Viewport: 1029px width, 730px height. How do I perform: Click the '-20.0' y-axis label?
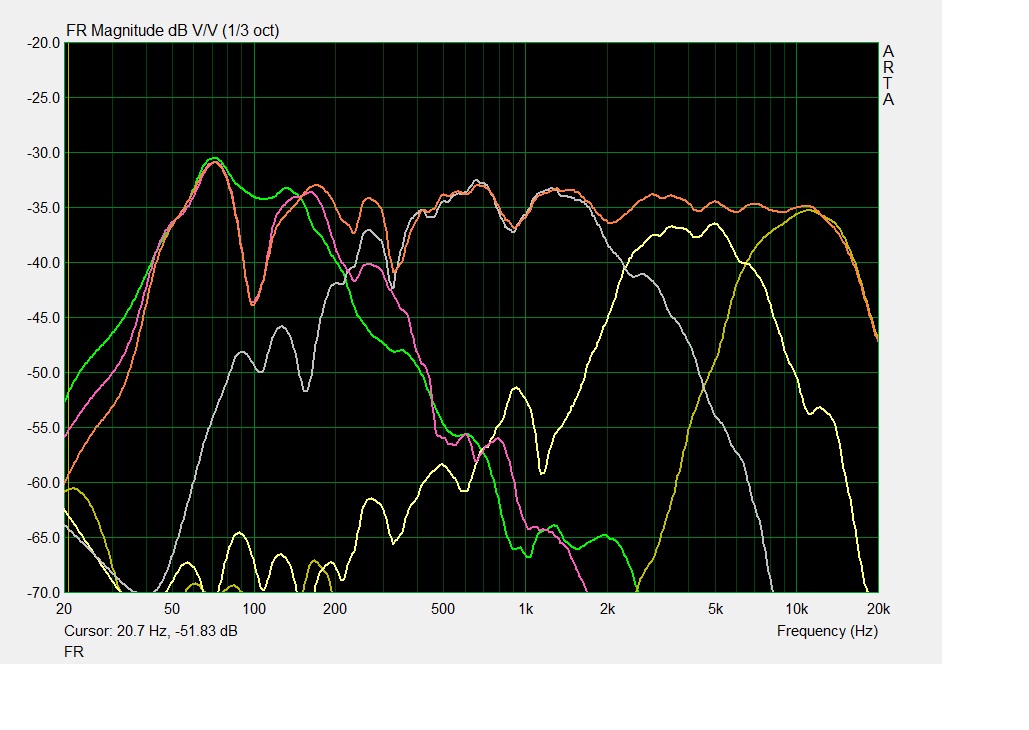tap(43, 43)
